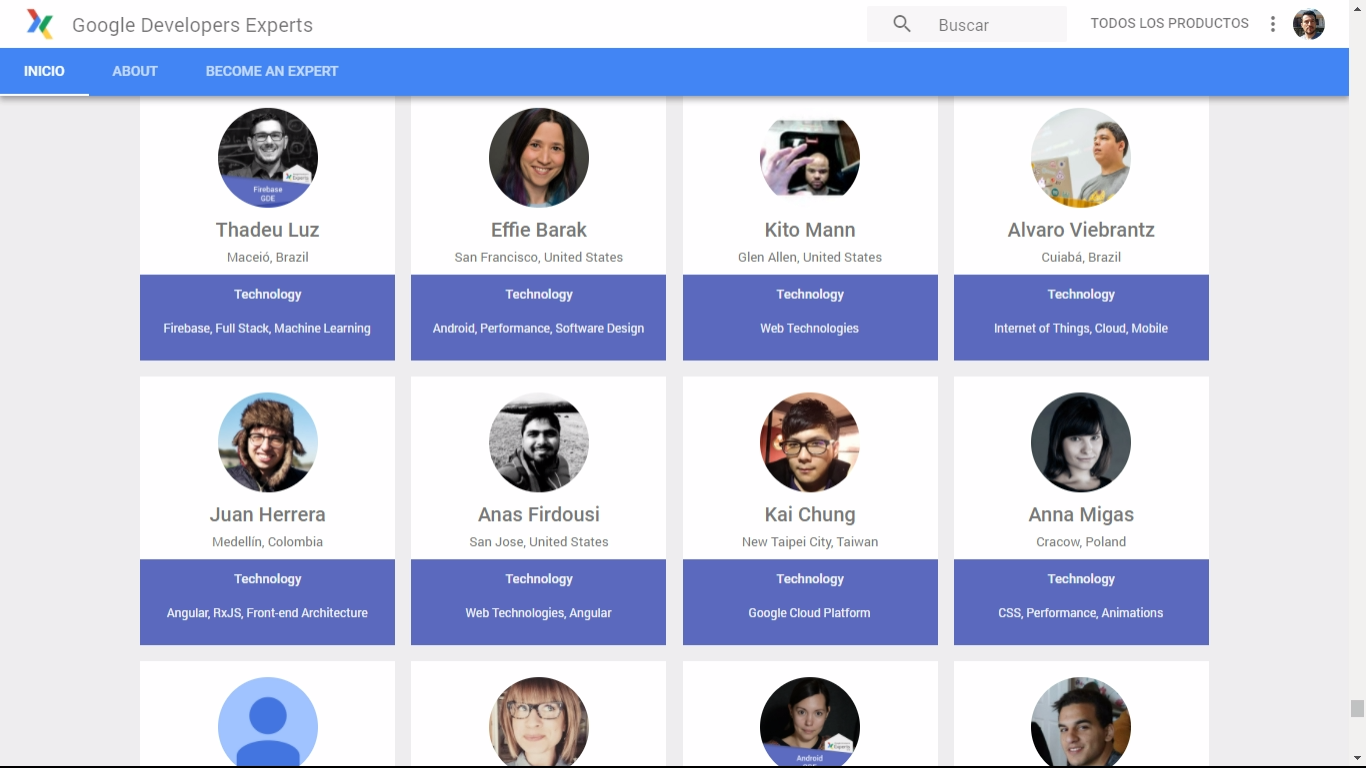
Task: Open Alvaro Viebrantz profile photo
Action: (1081, 158)
